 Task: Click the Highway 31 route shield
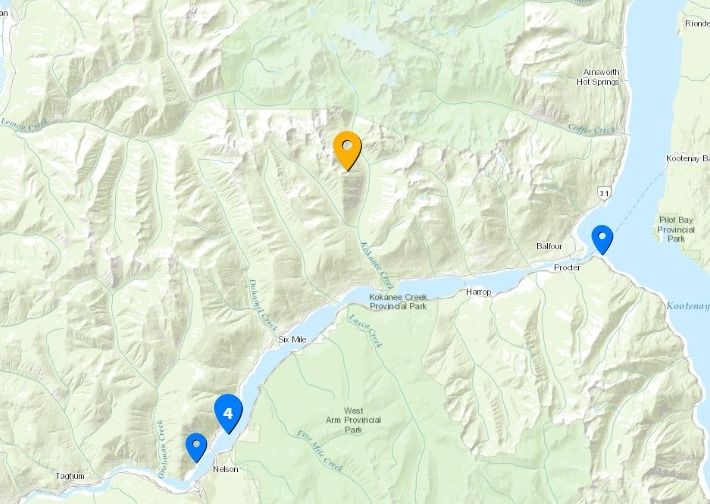point(604,193)
